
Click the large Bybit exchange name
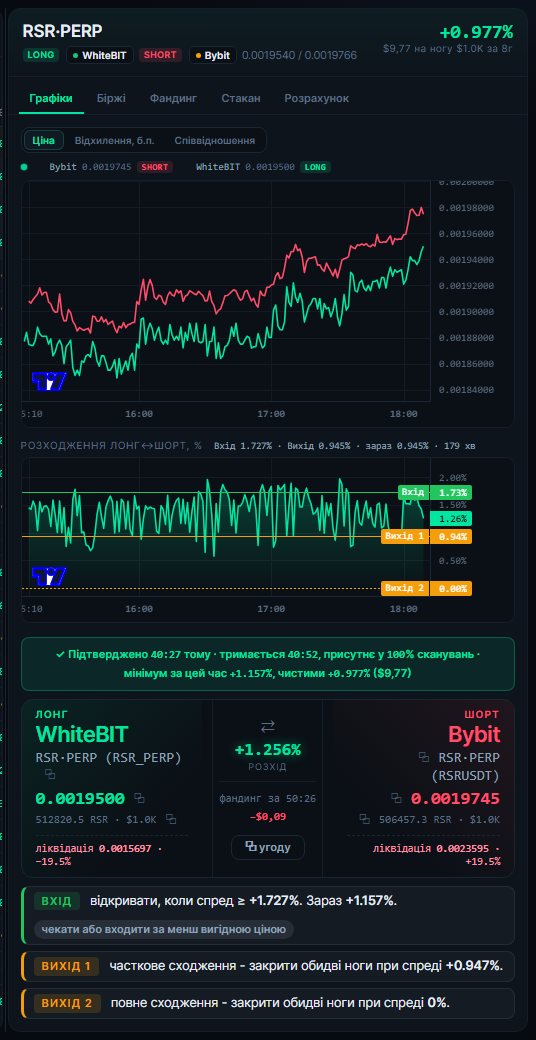[474, 734]
